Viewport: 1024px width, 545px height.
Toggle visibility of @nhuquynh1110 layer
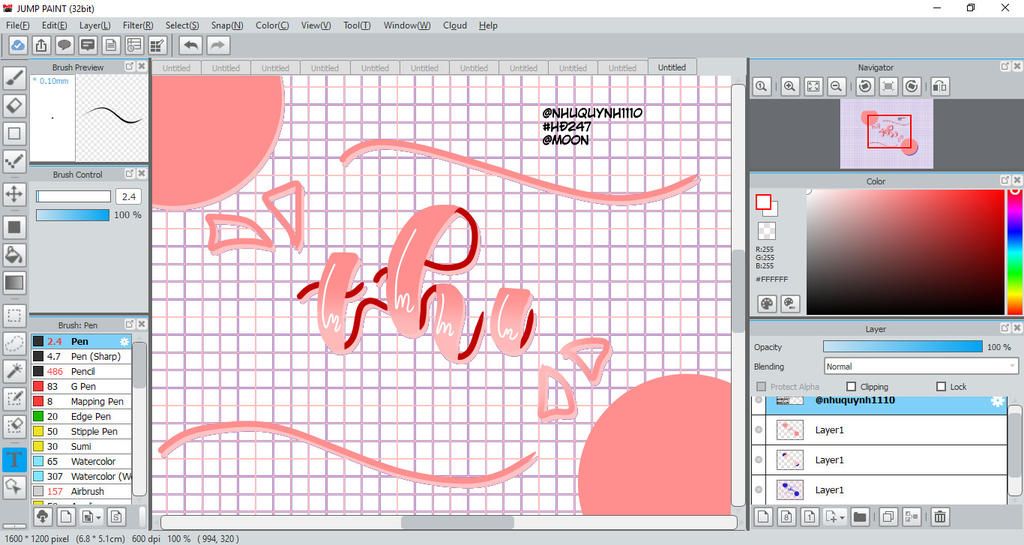tap(759, 400)
